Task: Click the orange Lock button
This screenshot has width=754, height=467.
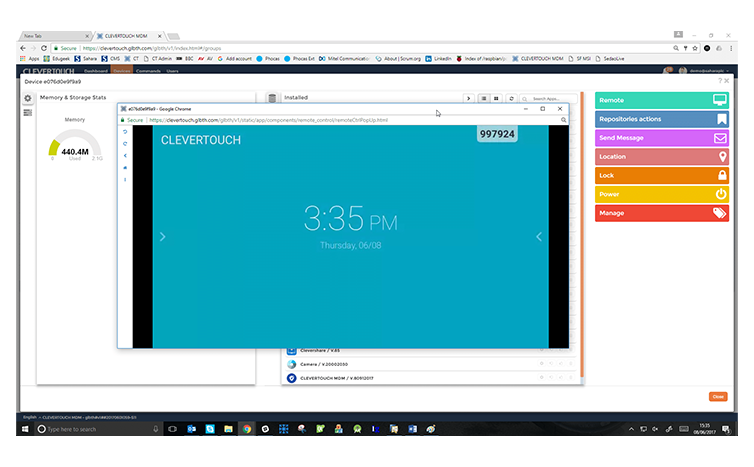Action: click(662, 175)
